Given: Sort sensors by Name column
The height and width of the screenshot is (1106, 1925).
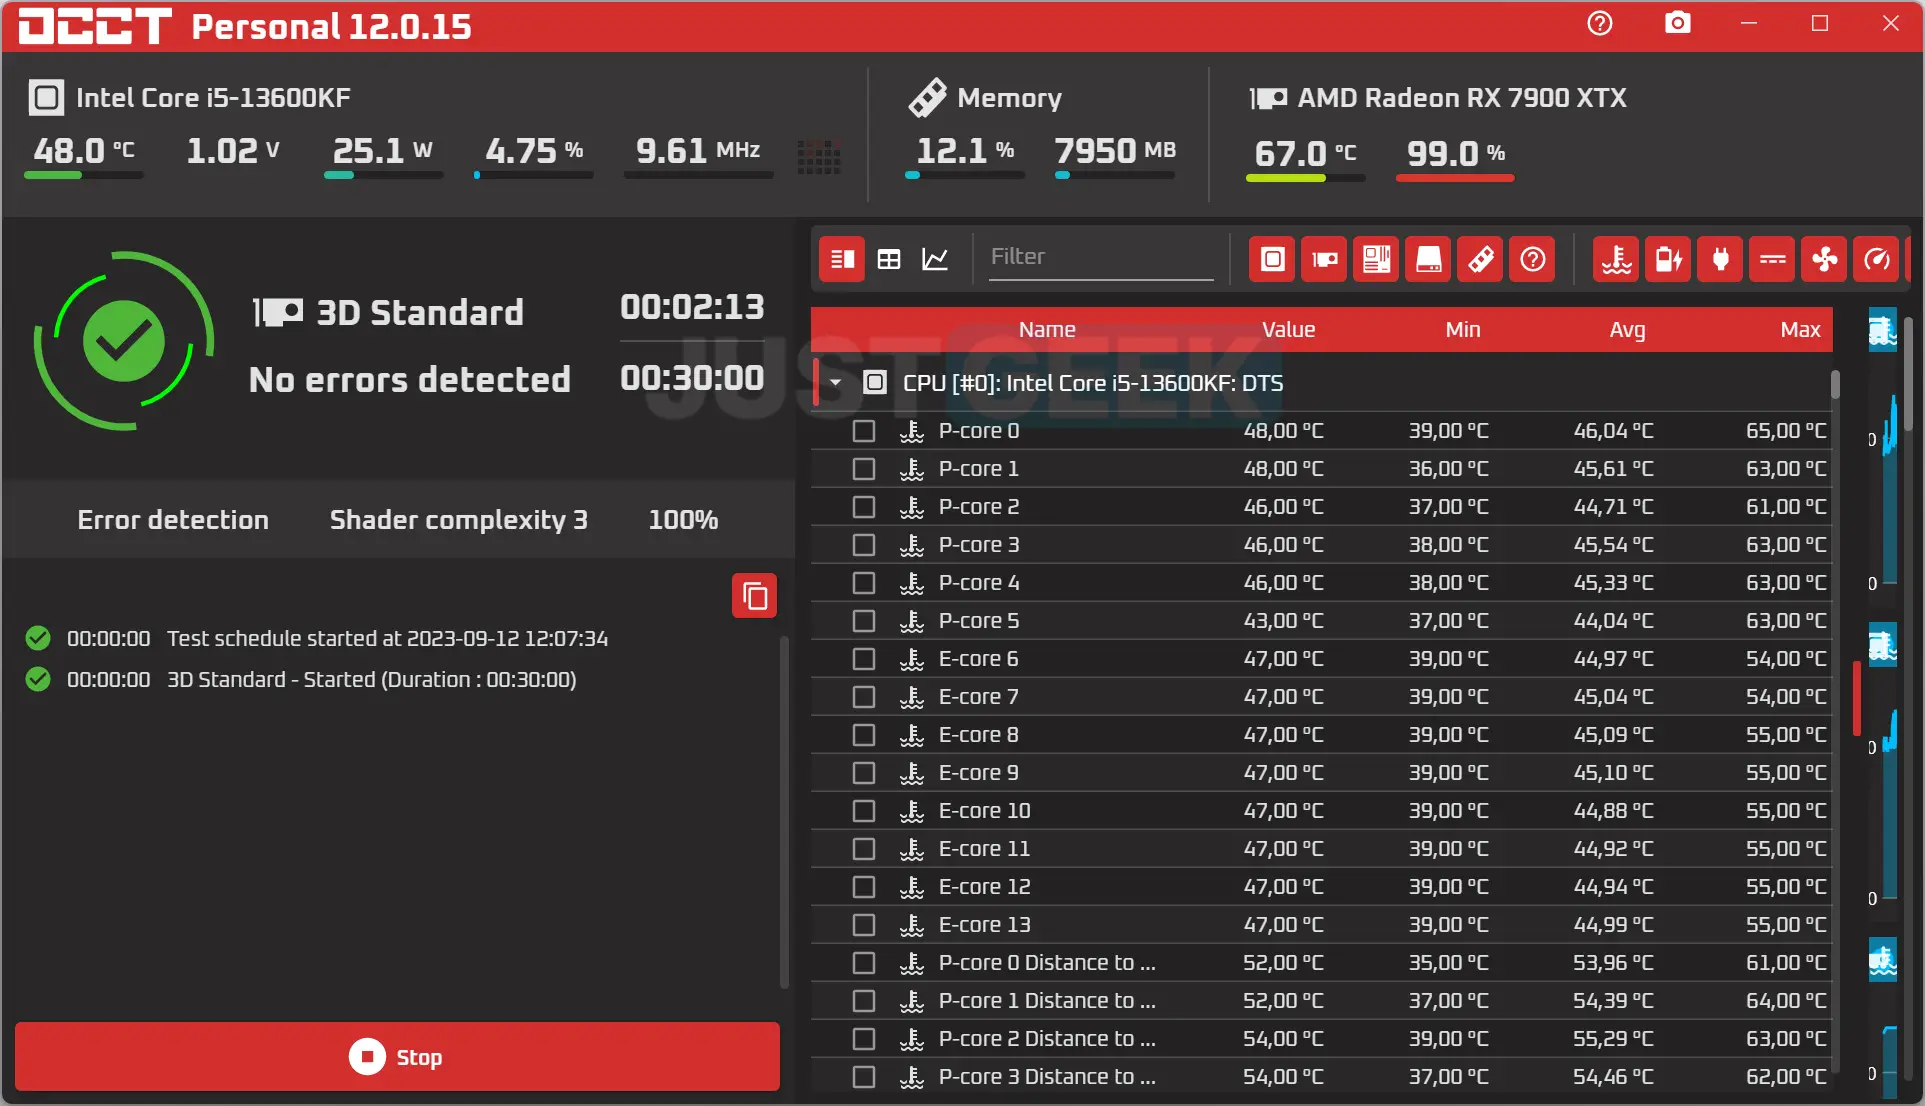Looking at the screenshot, I should click(x=1047, y=330).
